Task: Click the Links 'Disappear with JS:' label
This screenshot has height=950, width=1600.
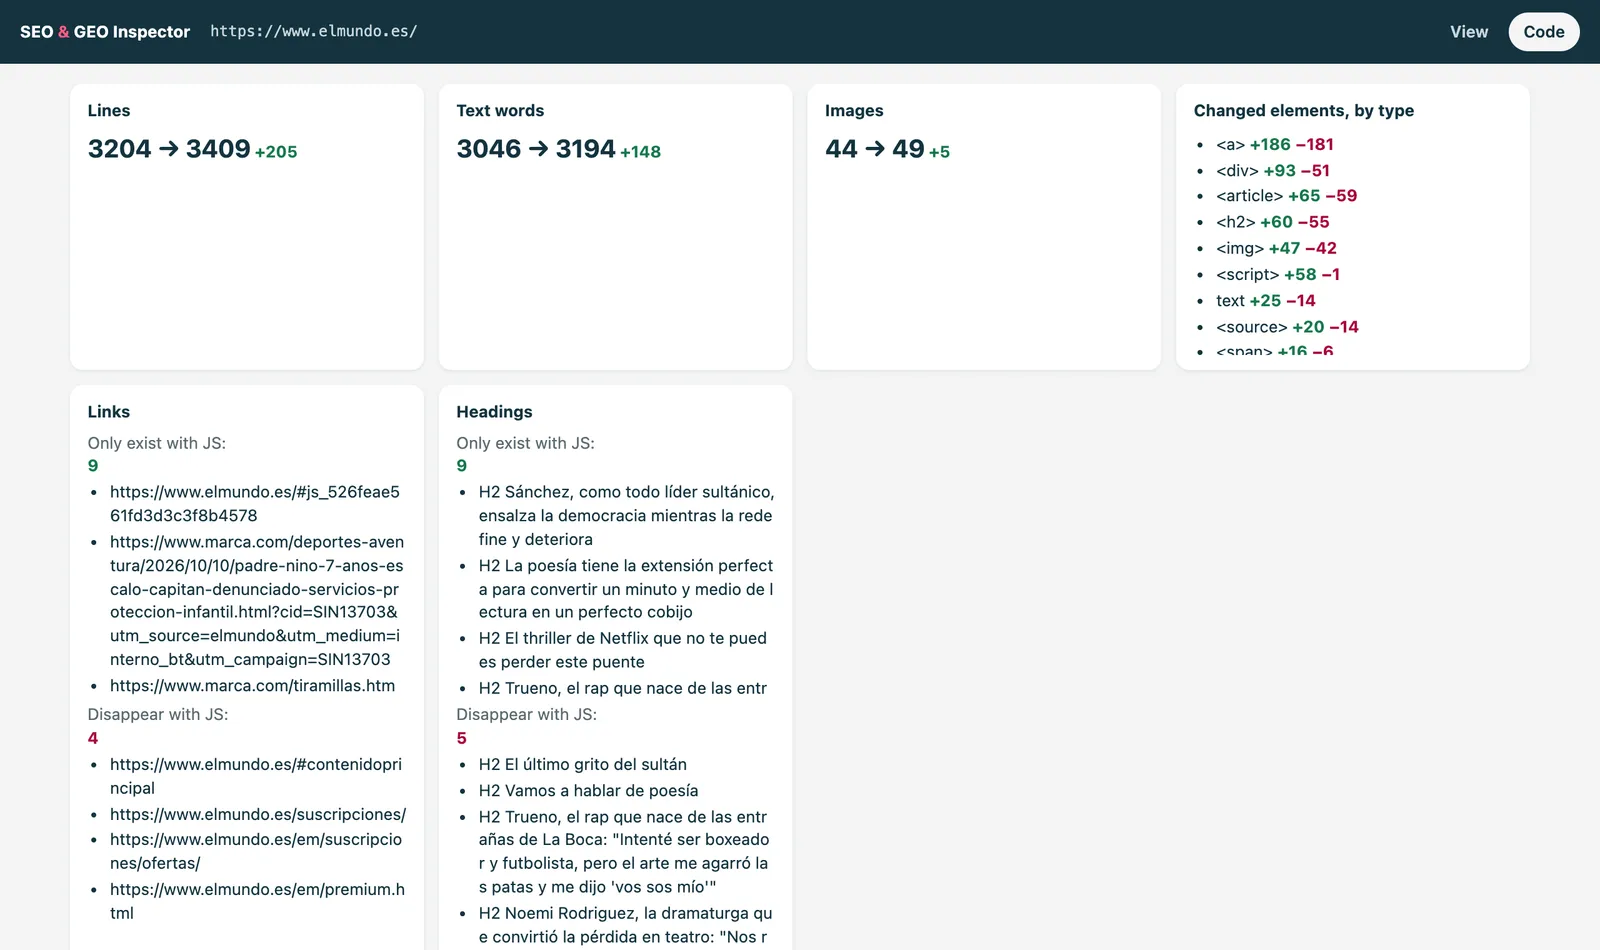Action: tap(158, 714)
